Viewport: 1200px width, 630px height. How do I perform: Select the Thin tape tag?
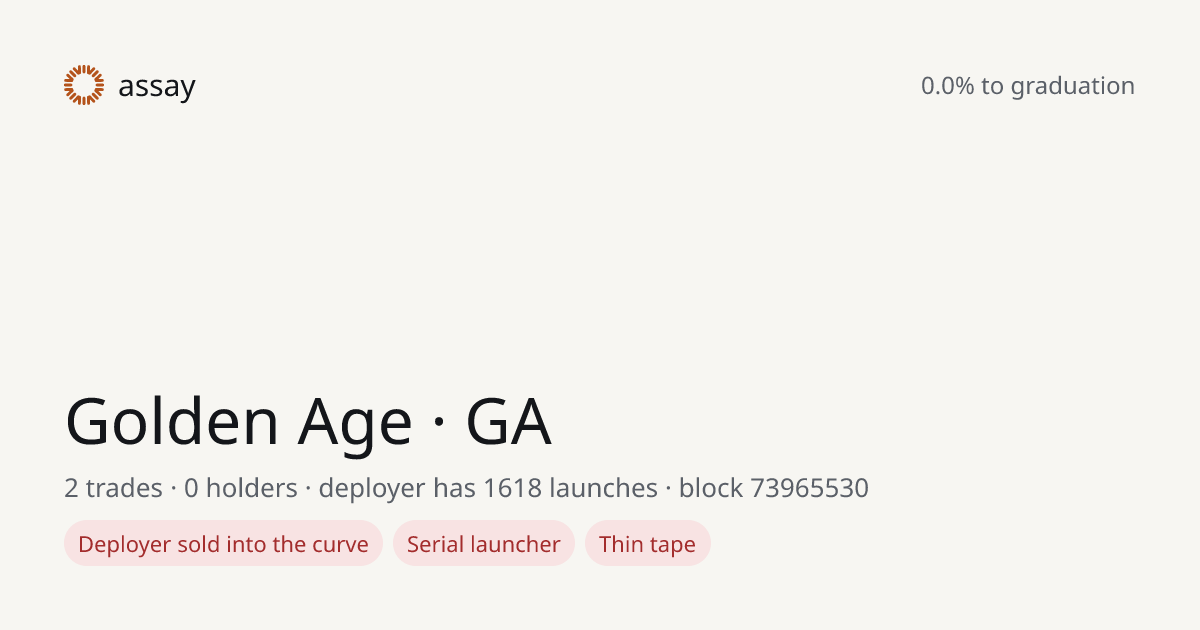pyautogui.click(x=647, y=544)
